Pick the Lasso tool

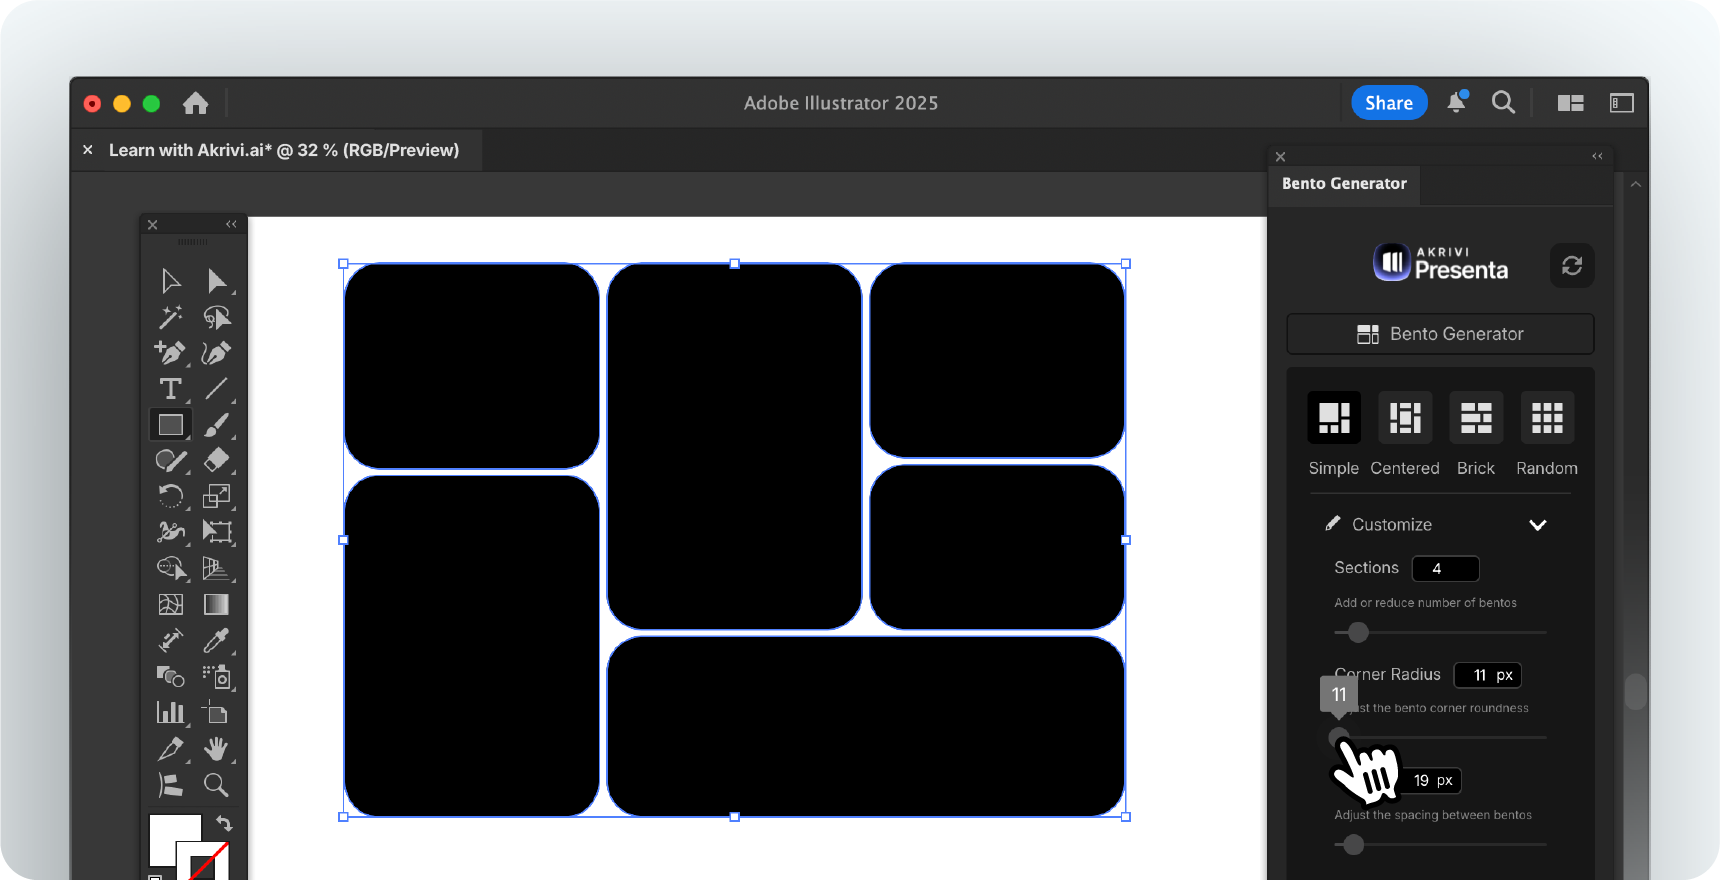click(x=216, y=317)
